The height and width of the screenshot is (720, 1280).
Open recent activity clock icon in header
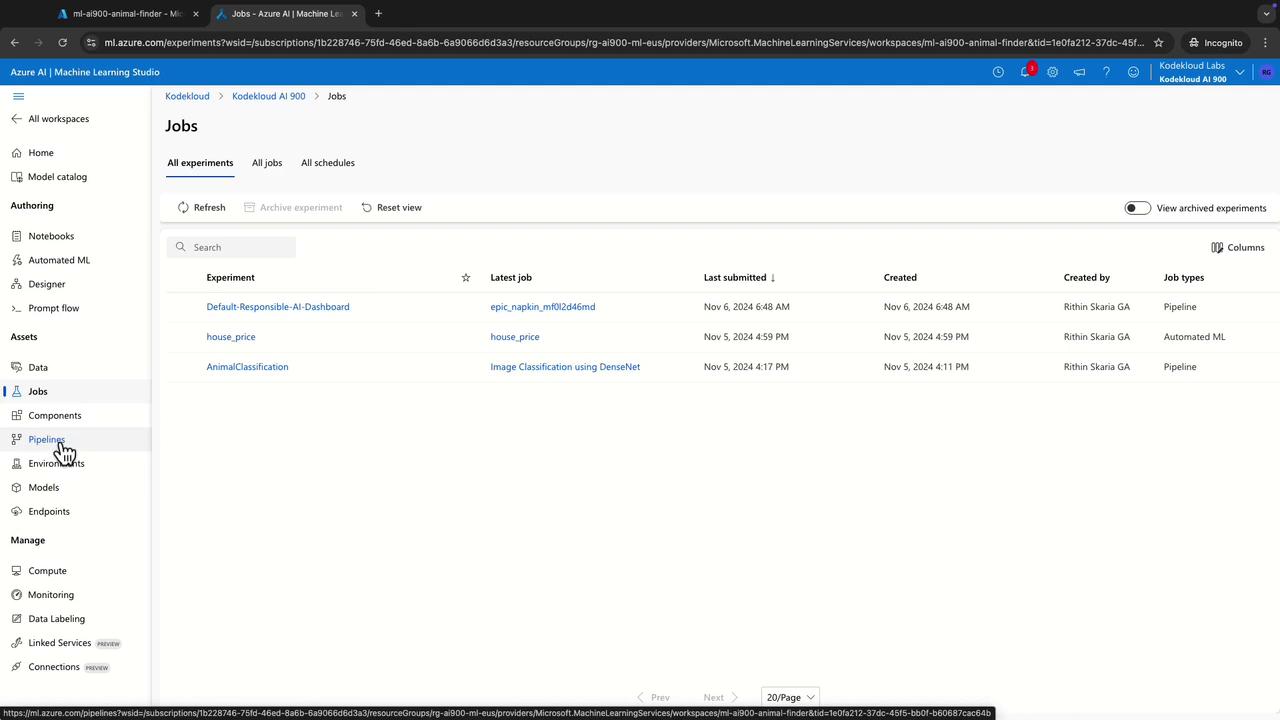[x=998, y=72]
